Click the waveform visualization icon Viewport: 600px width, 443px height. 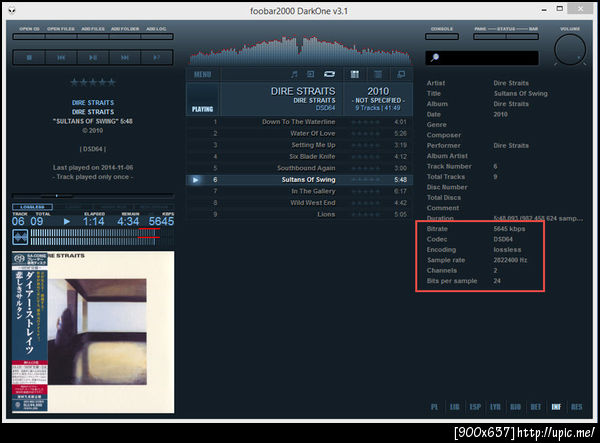coord(20,237)
